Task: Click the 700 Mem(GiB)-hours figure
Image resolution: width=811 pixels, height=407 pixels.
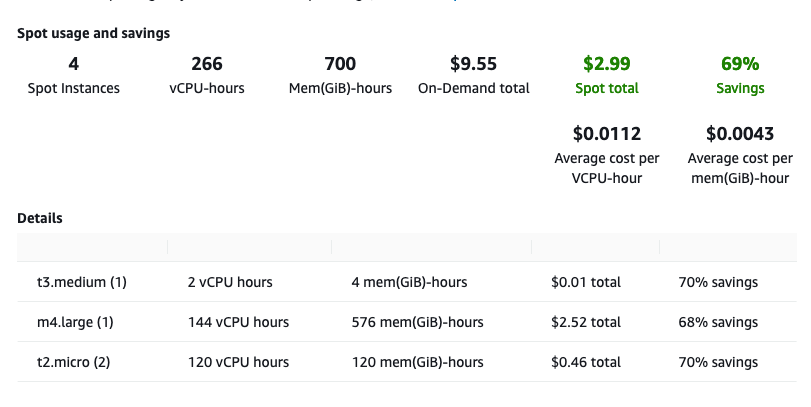Action: pos(341,64)
